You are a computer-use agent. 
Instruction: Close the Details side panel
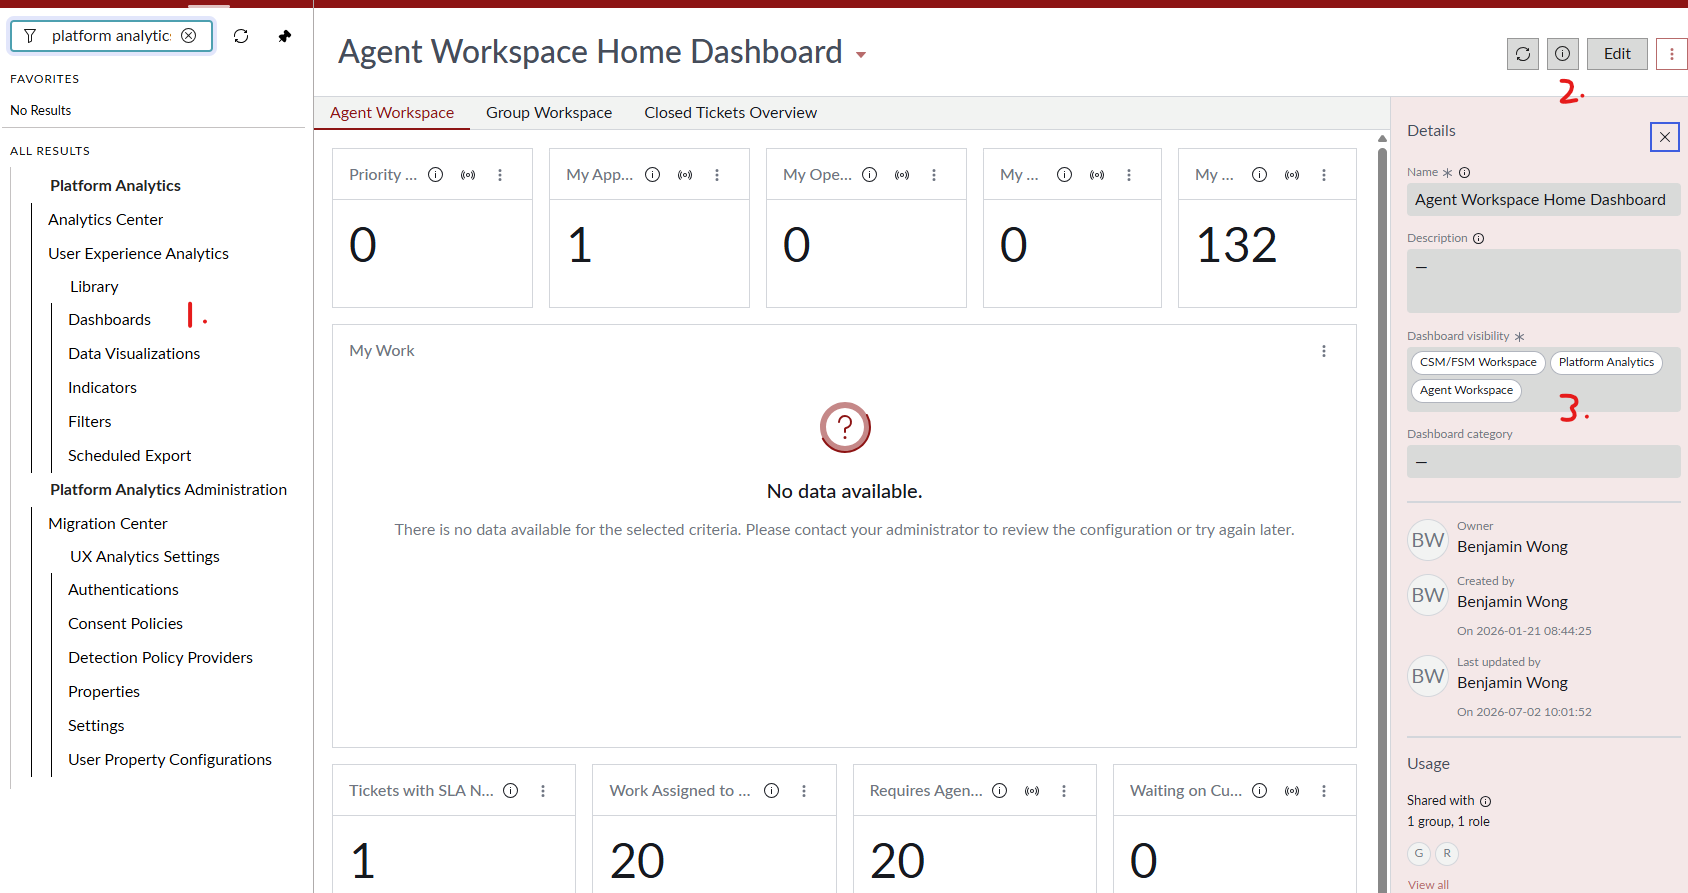[x=1665, y=137]
